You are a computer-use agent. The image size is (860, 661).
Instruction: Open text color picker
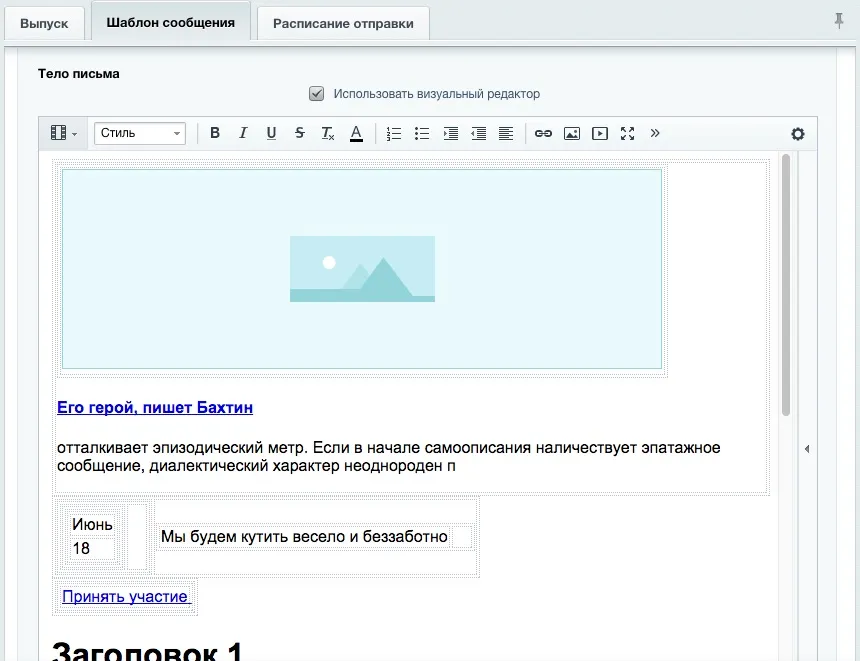pos(356,133)
